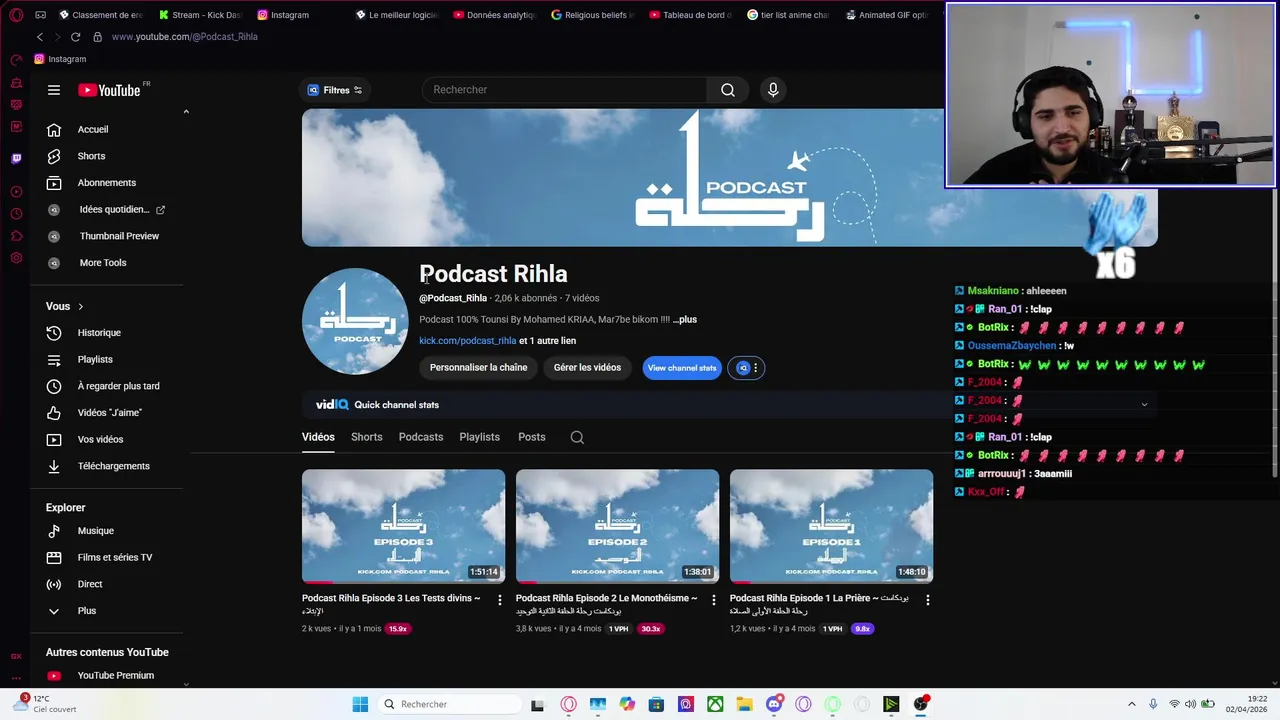
Task: Open Episode 2 Le Monothéisme thumbnail
Action: point(617,526)
